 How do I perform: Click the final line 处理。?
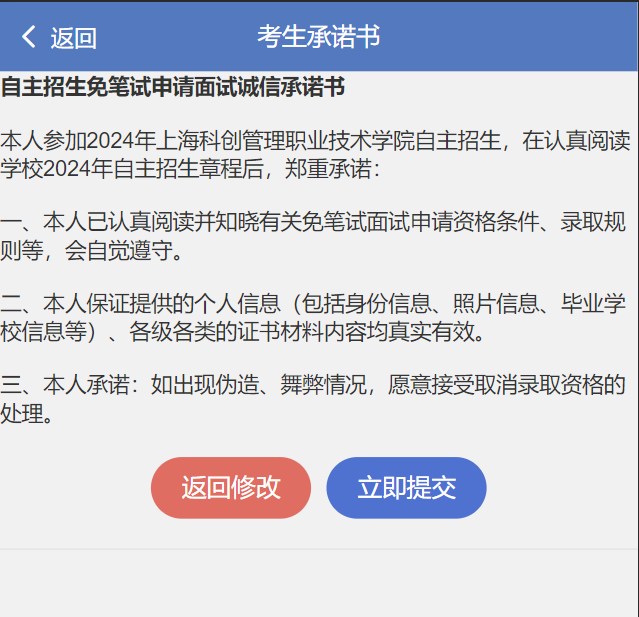pos(27,414)
